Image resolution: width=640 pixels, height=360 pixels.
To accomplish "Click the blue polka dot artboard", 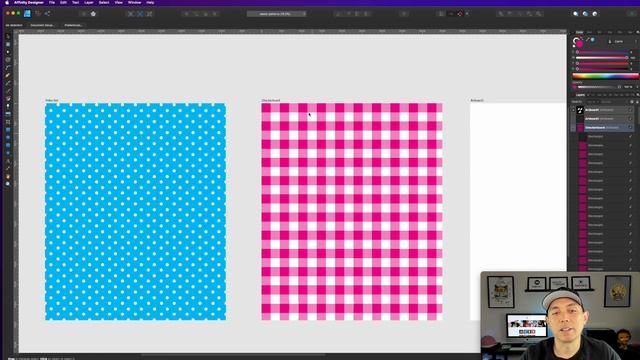I will [135, 211].
